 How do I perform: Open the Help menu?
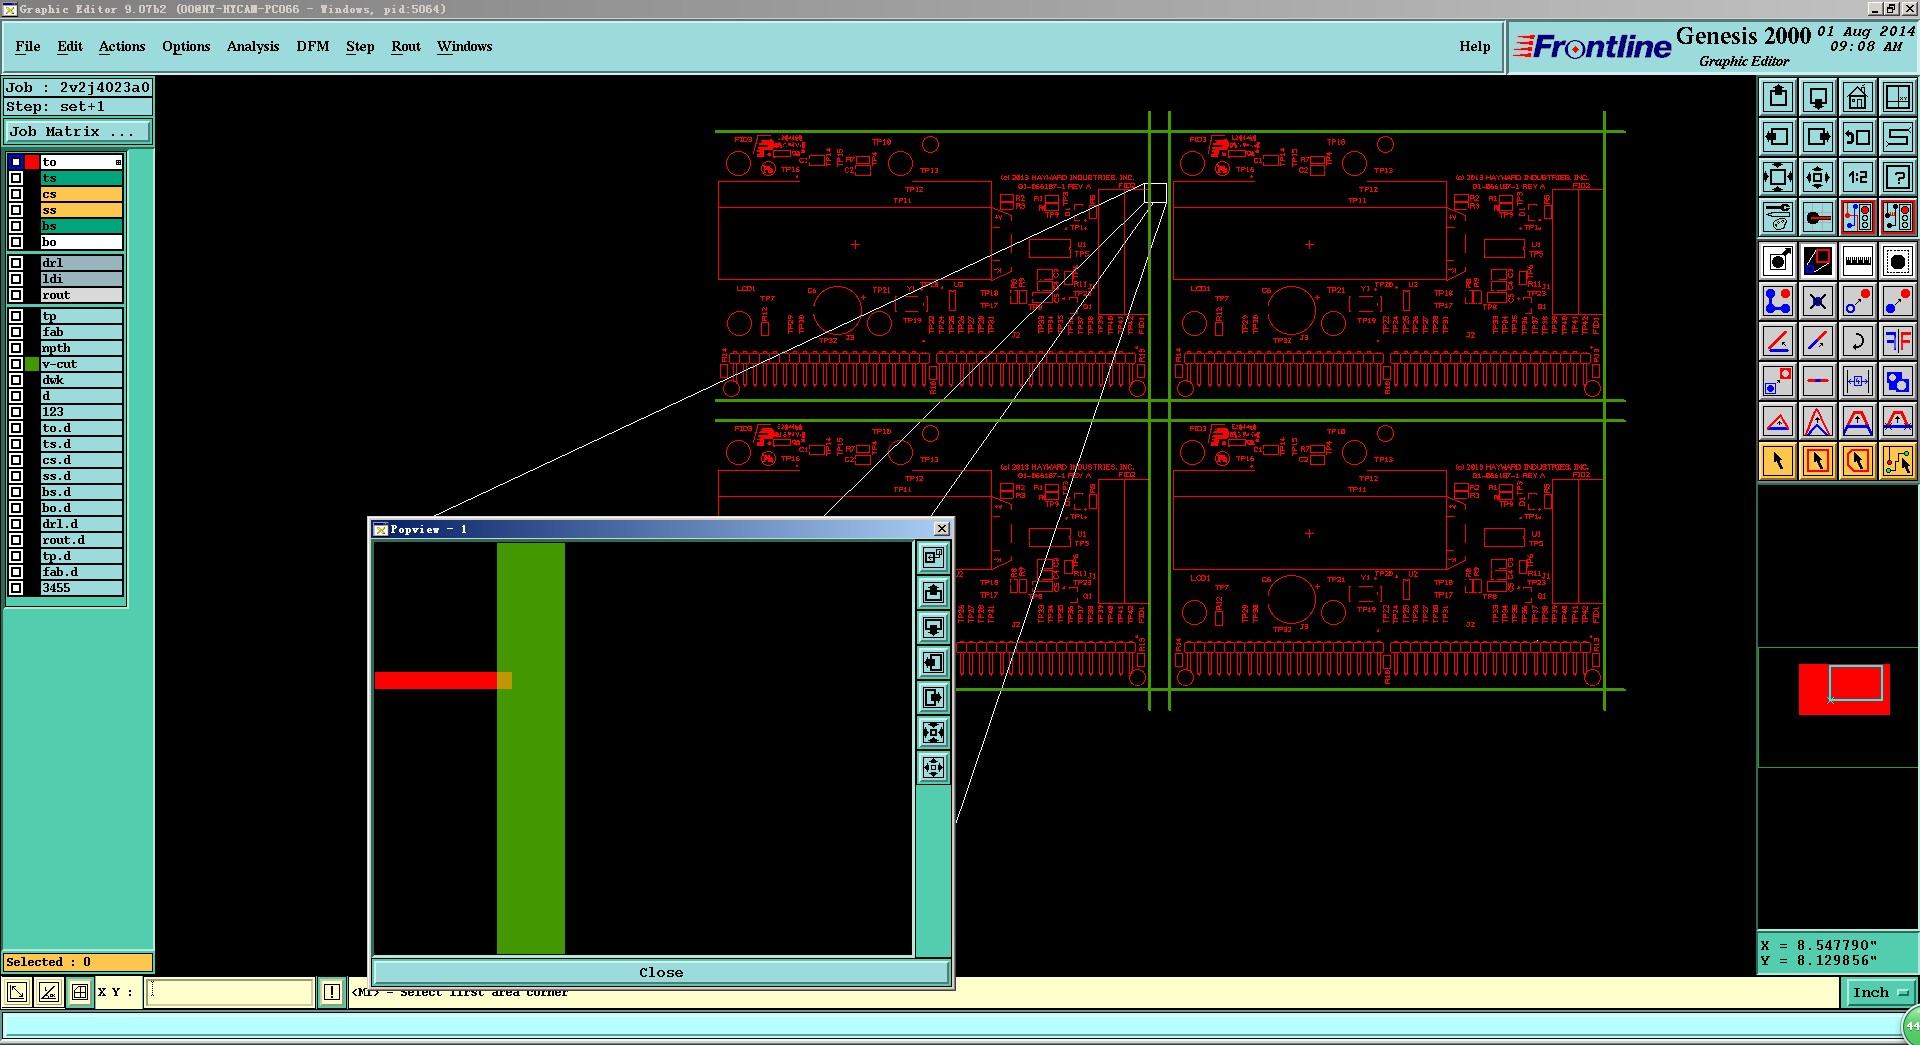[1474, 46]
